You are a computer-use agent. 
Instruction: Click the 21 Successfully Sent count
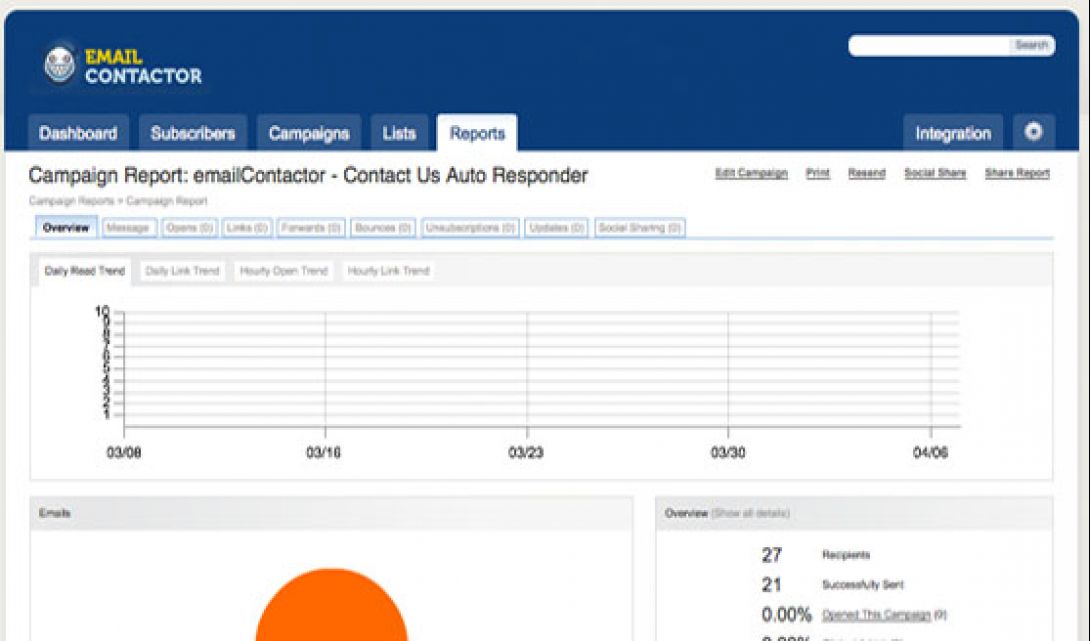[x=772, y=585]
